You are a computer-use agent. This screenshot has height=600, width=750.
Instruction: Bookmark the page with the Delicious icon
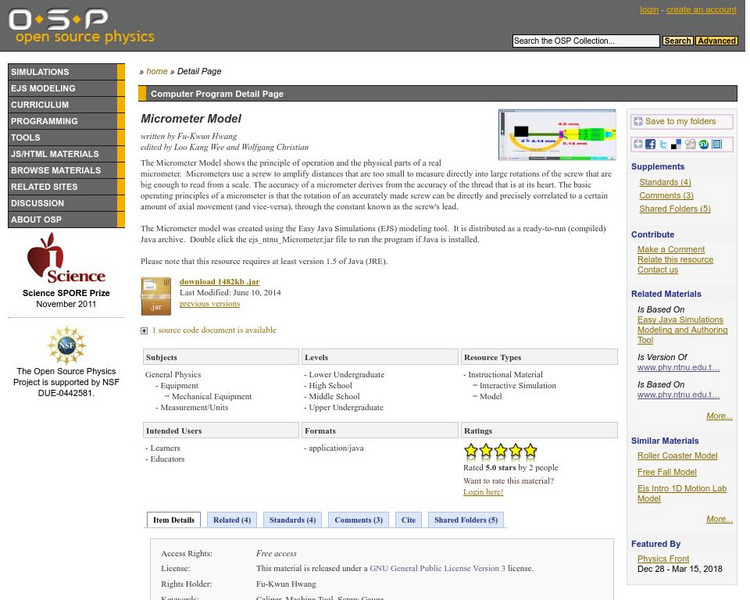[x=676, y=144]
